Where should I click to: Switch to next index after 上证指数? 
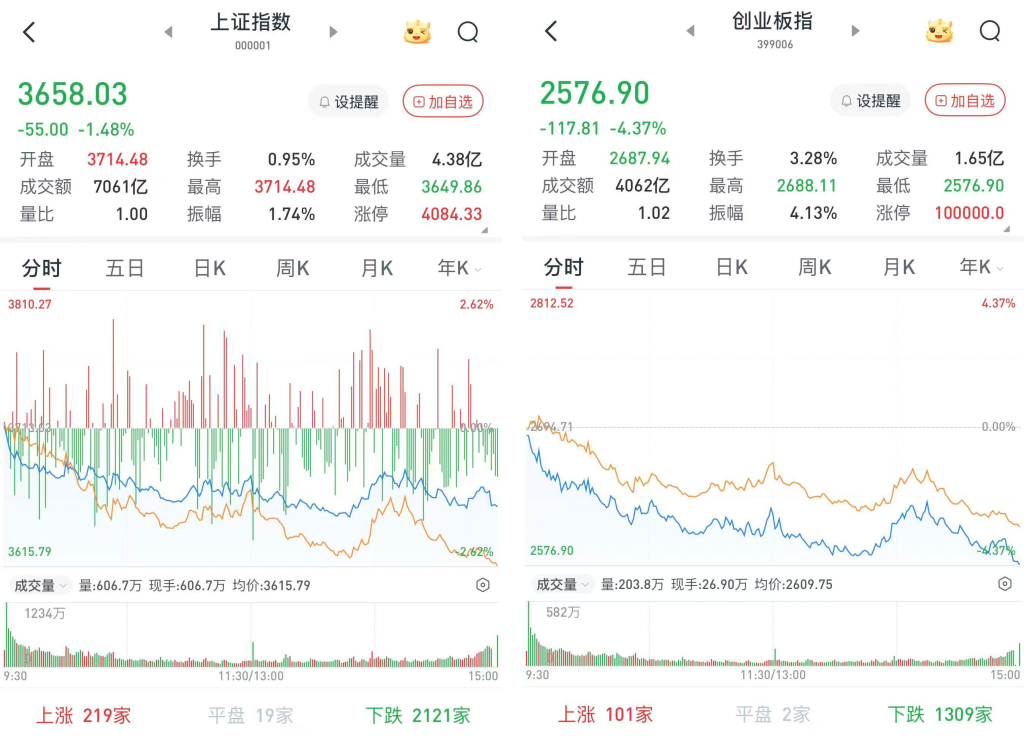tap(333, 32)
